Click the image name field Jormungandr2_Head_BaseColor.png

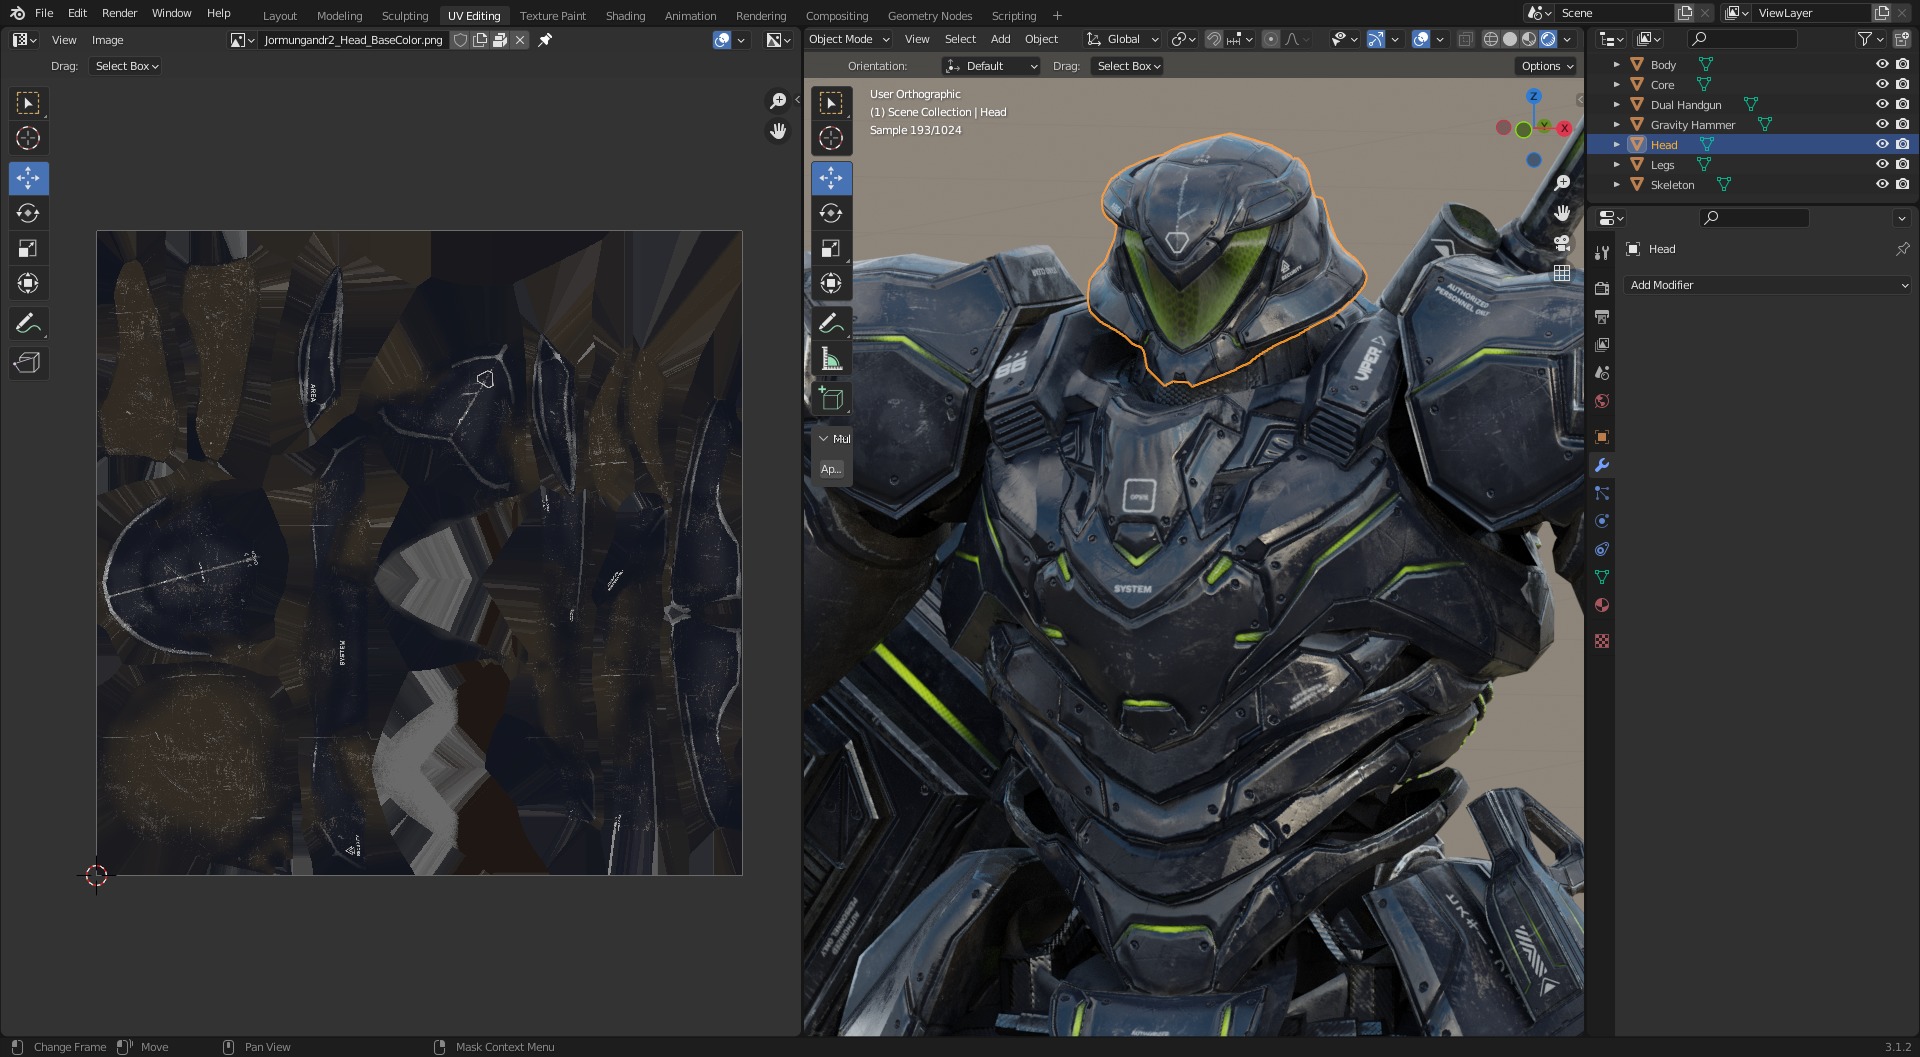click(x=353, y=40)
